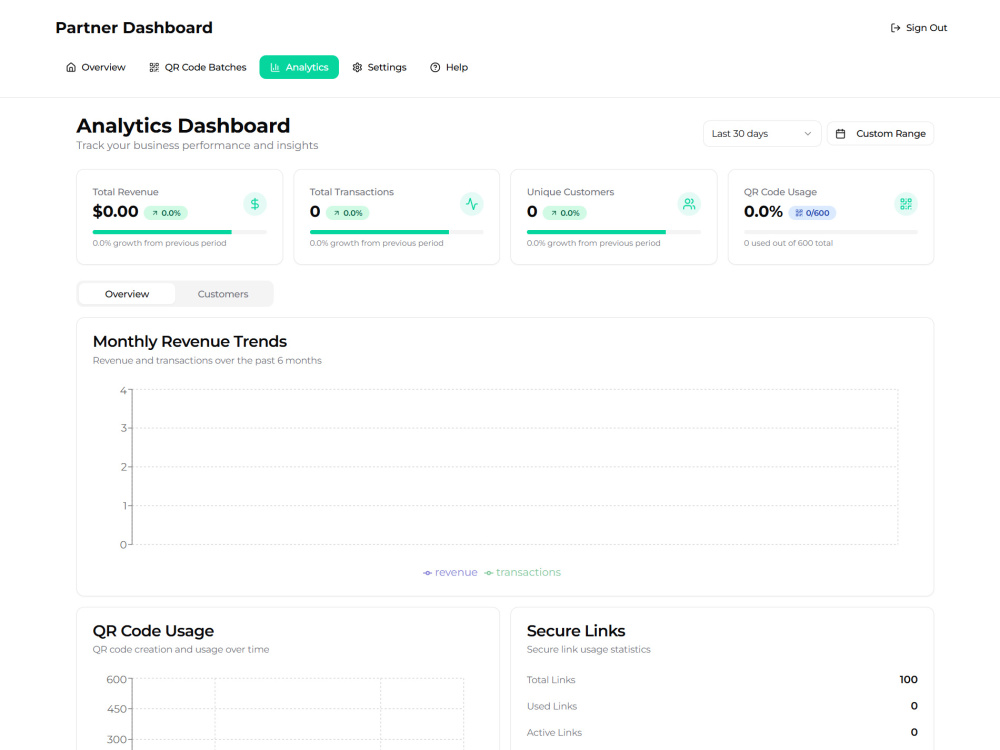This screenshot has width=1000, height=750.
Task: Go to the Overview navigation tab
Action: [x=96, y=68]
